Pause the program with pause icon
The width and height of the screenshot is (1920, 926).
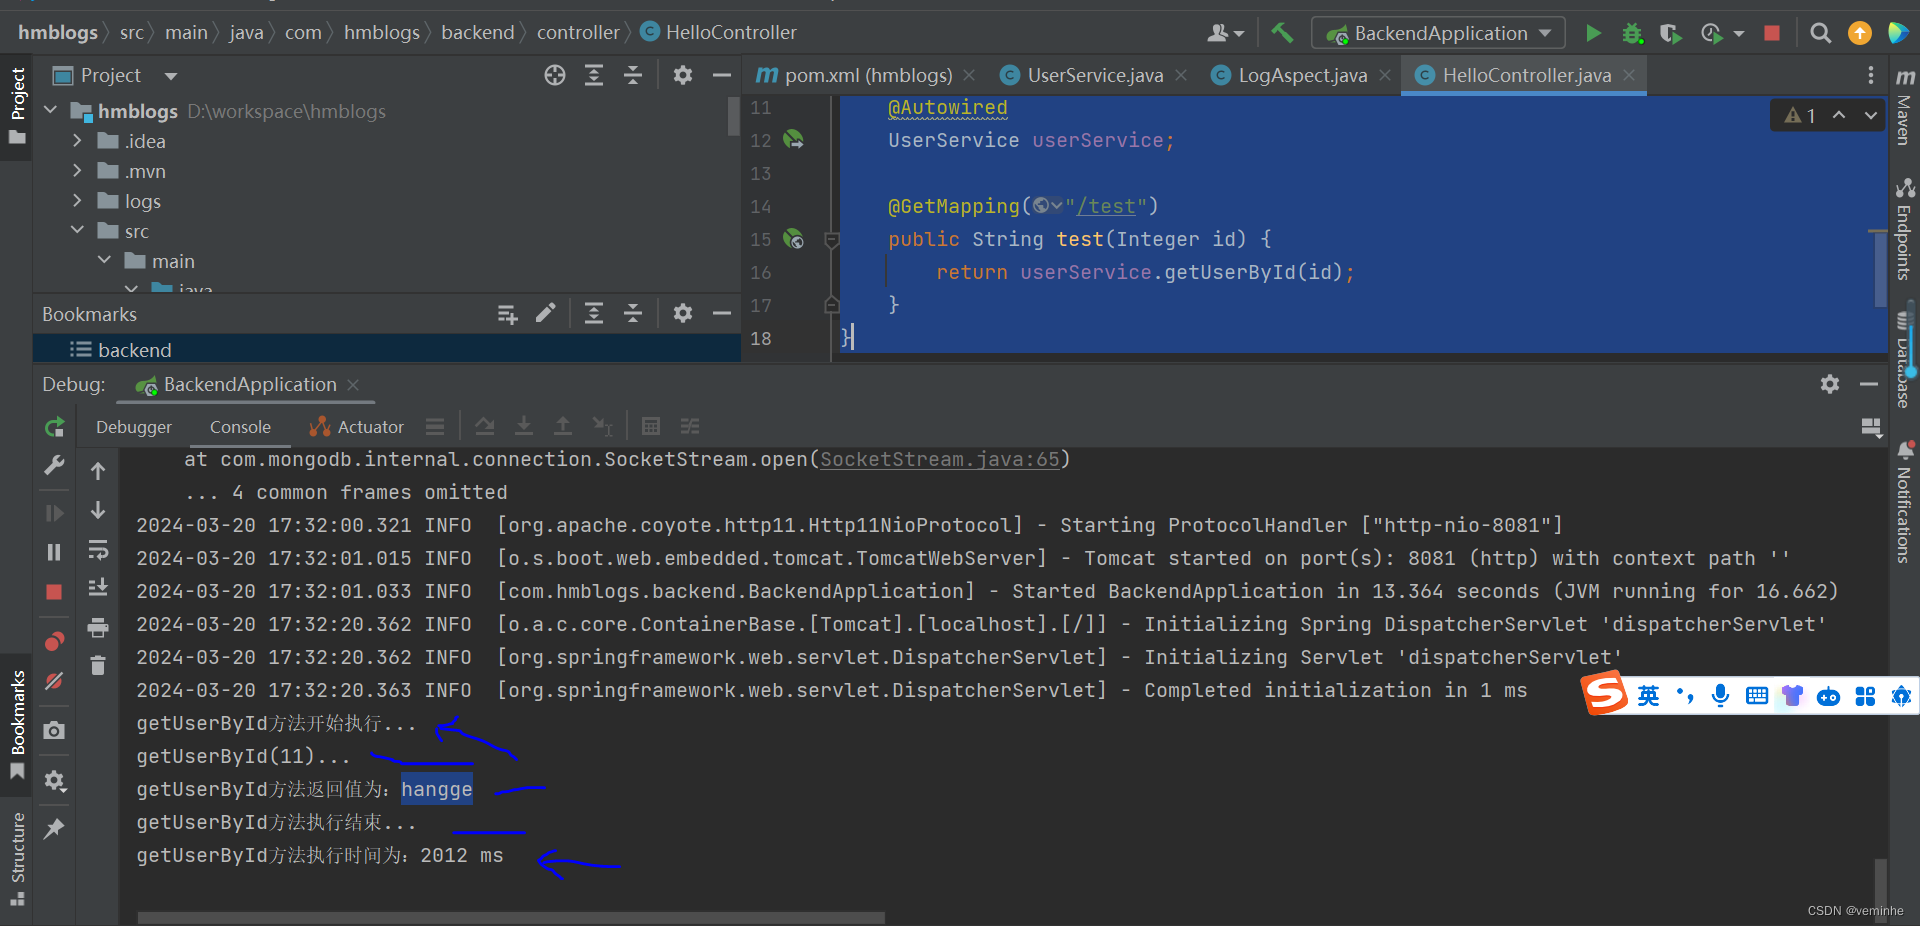[53, 552]
